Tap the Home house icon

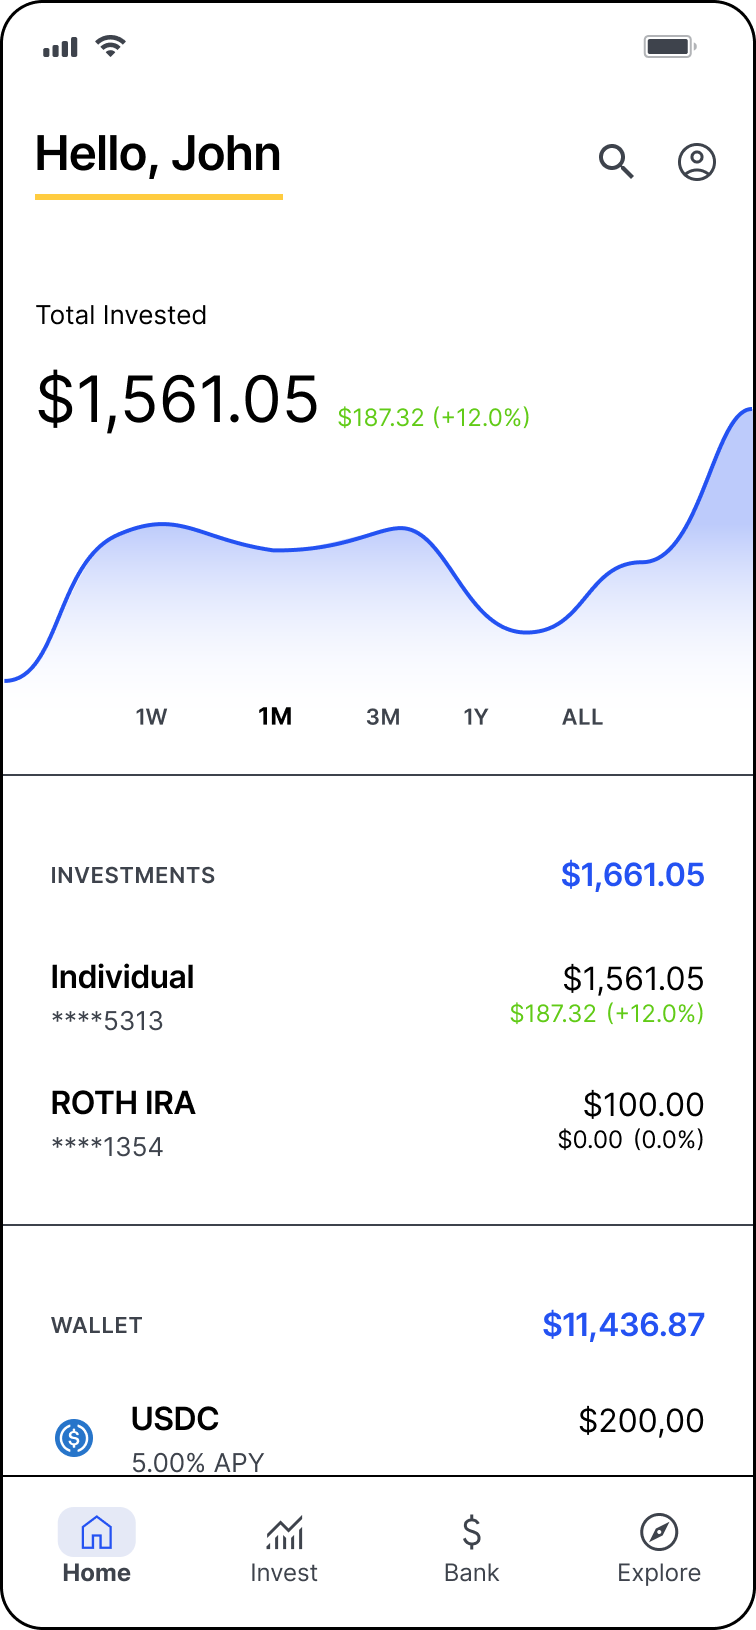[96, 1532]
